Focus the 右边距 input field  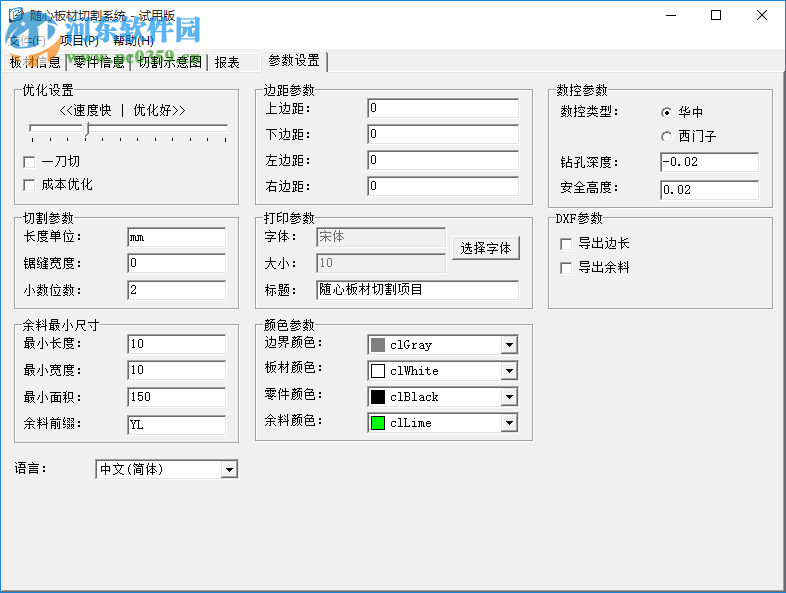pos(443,186)
